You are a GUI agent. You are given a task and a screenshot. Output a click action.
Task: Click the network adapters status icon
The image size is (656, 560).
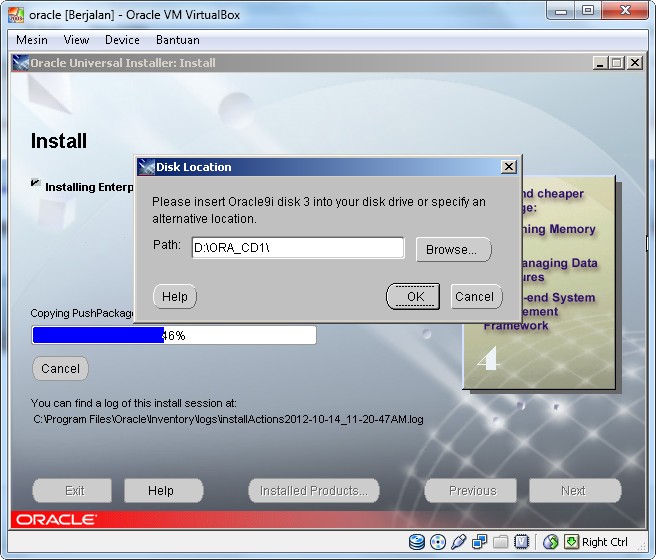tap(479, 542)
